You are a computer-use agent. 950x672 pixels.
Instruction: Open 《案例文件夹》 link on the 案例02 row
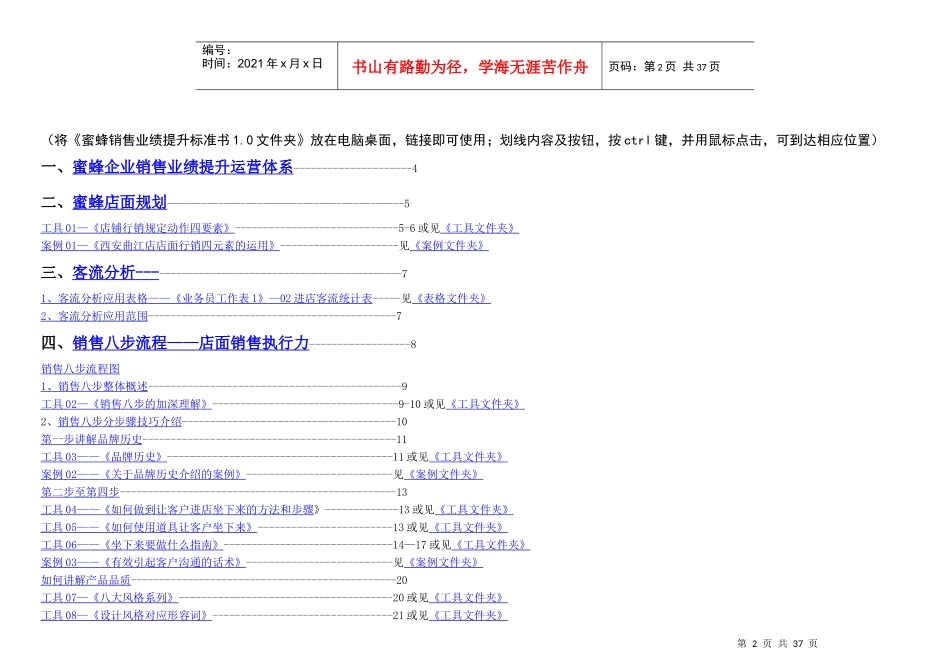coord(443,474)
